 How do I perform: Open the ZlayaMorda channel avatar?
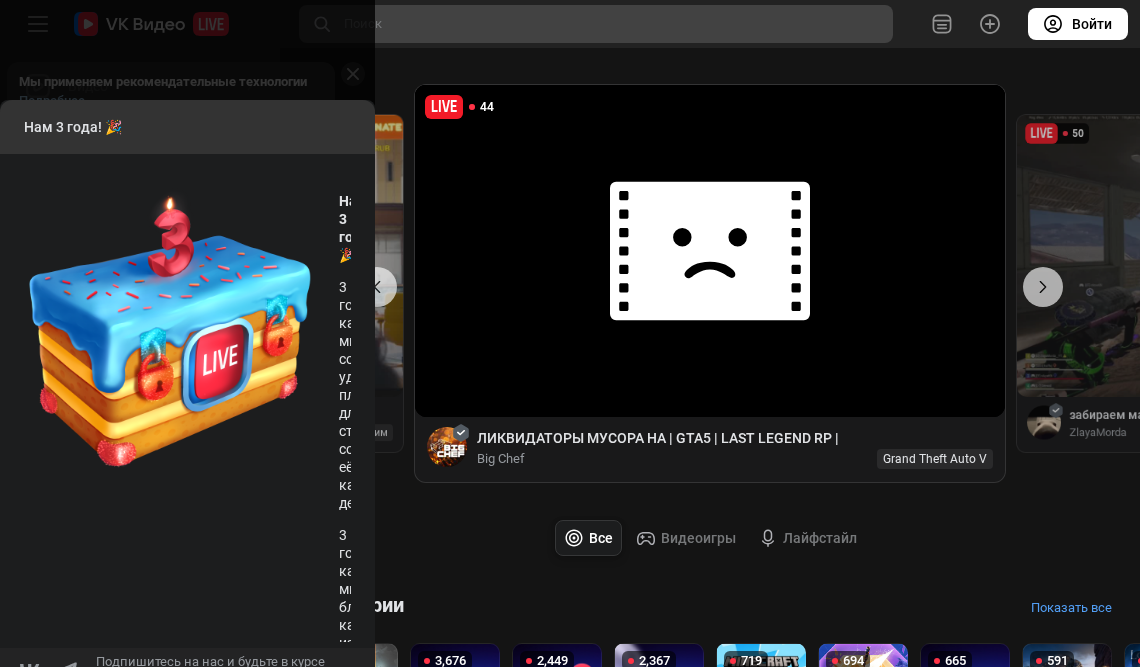[1044, 422]
